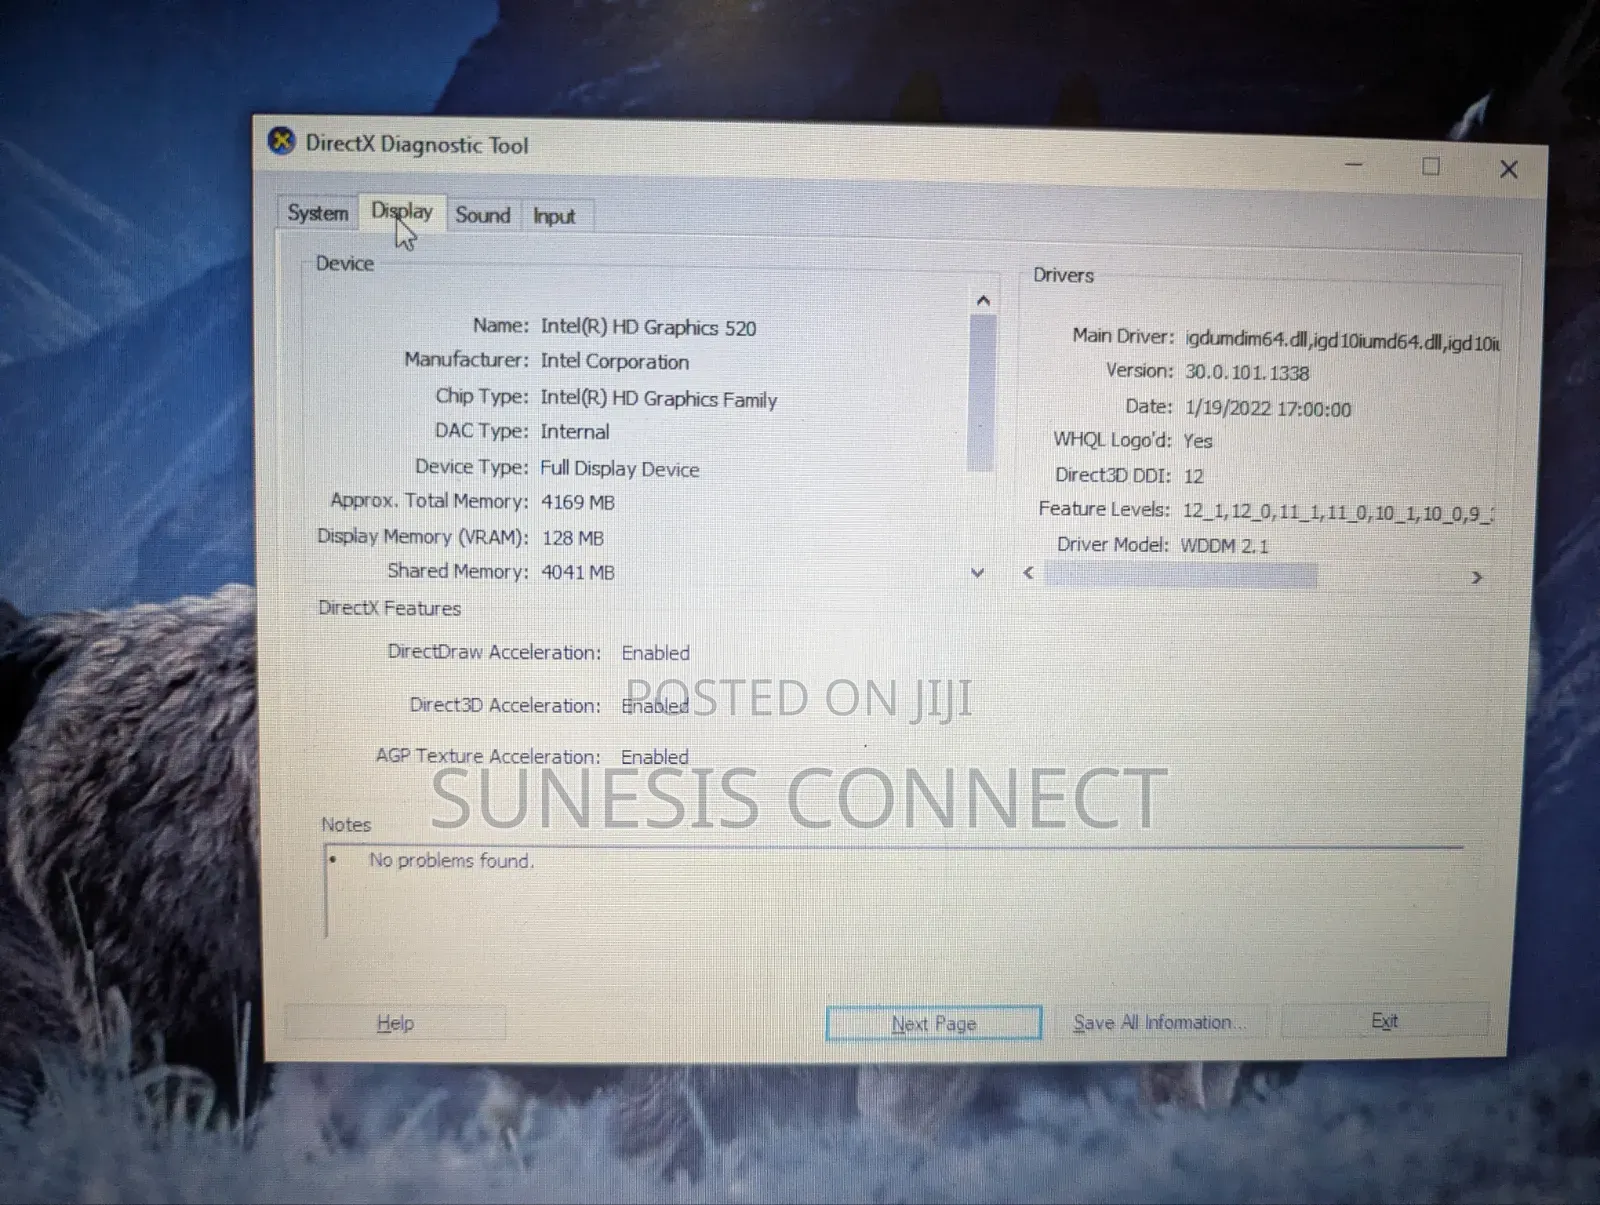Viewport: 1600px width, 1205px height.
Task: Click the Drivers horizontal scrollbar thumb
Action: 1180,575
